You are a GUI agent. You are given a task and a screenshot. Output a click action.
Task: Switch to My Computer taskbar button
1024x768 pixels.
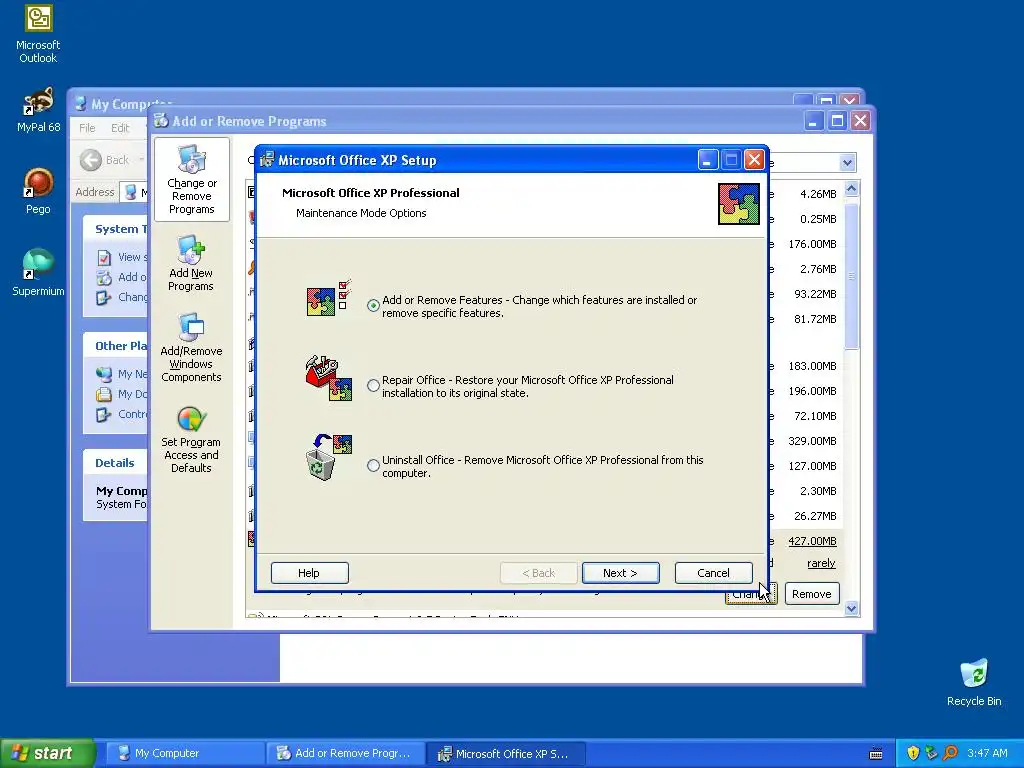184,754
